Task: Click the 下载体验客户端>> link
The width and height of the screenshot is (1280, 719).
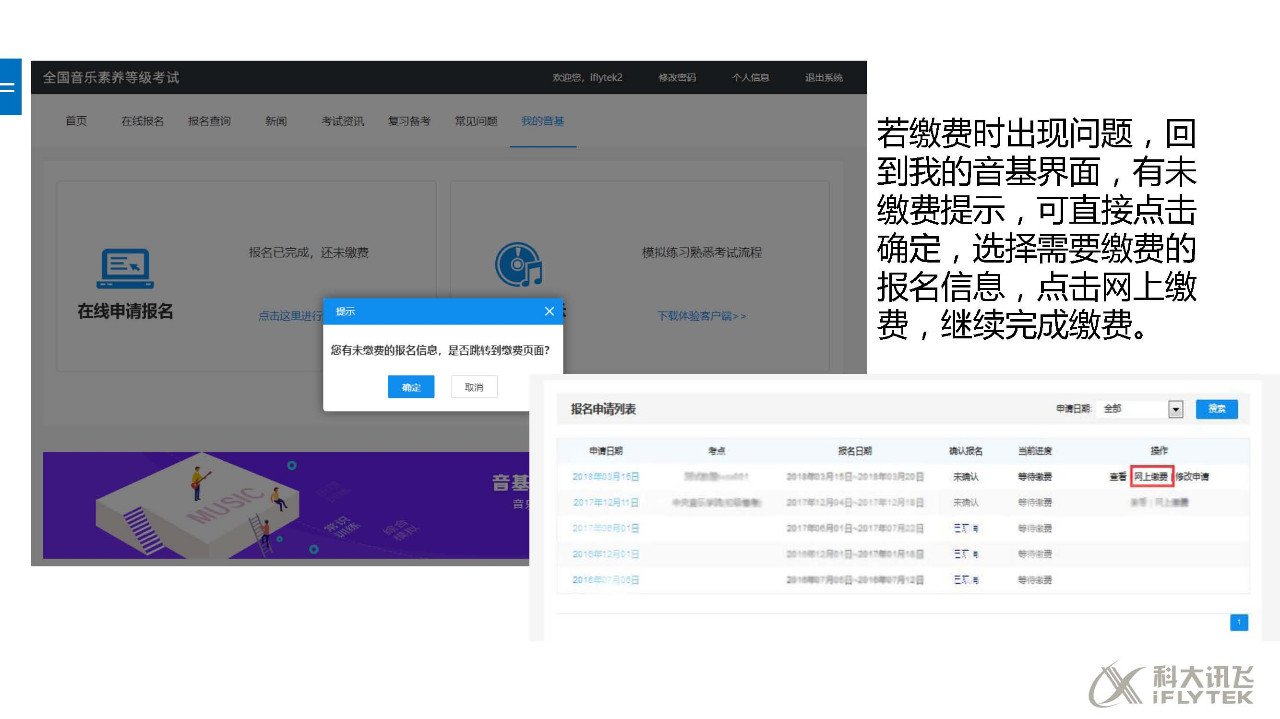Action: [702, 316]
